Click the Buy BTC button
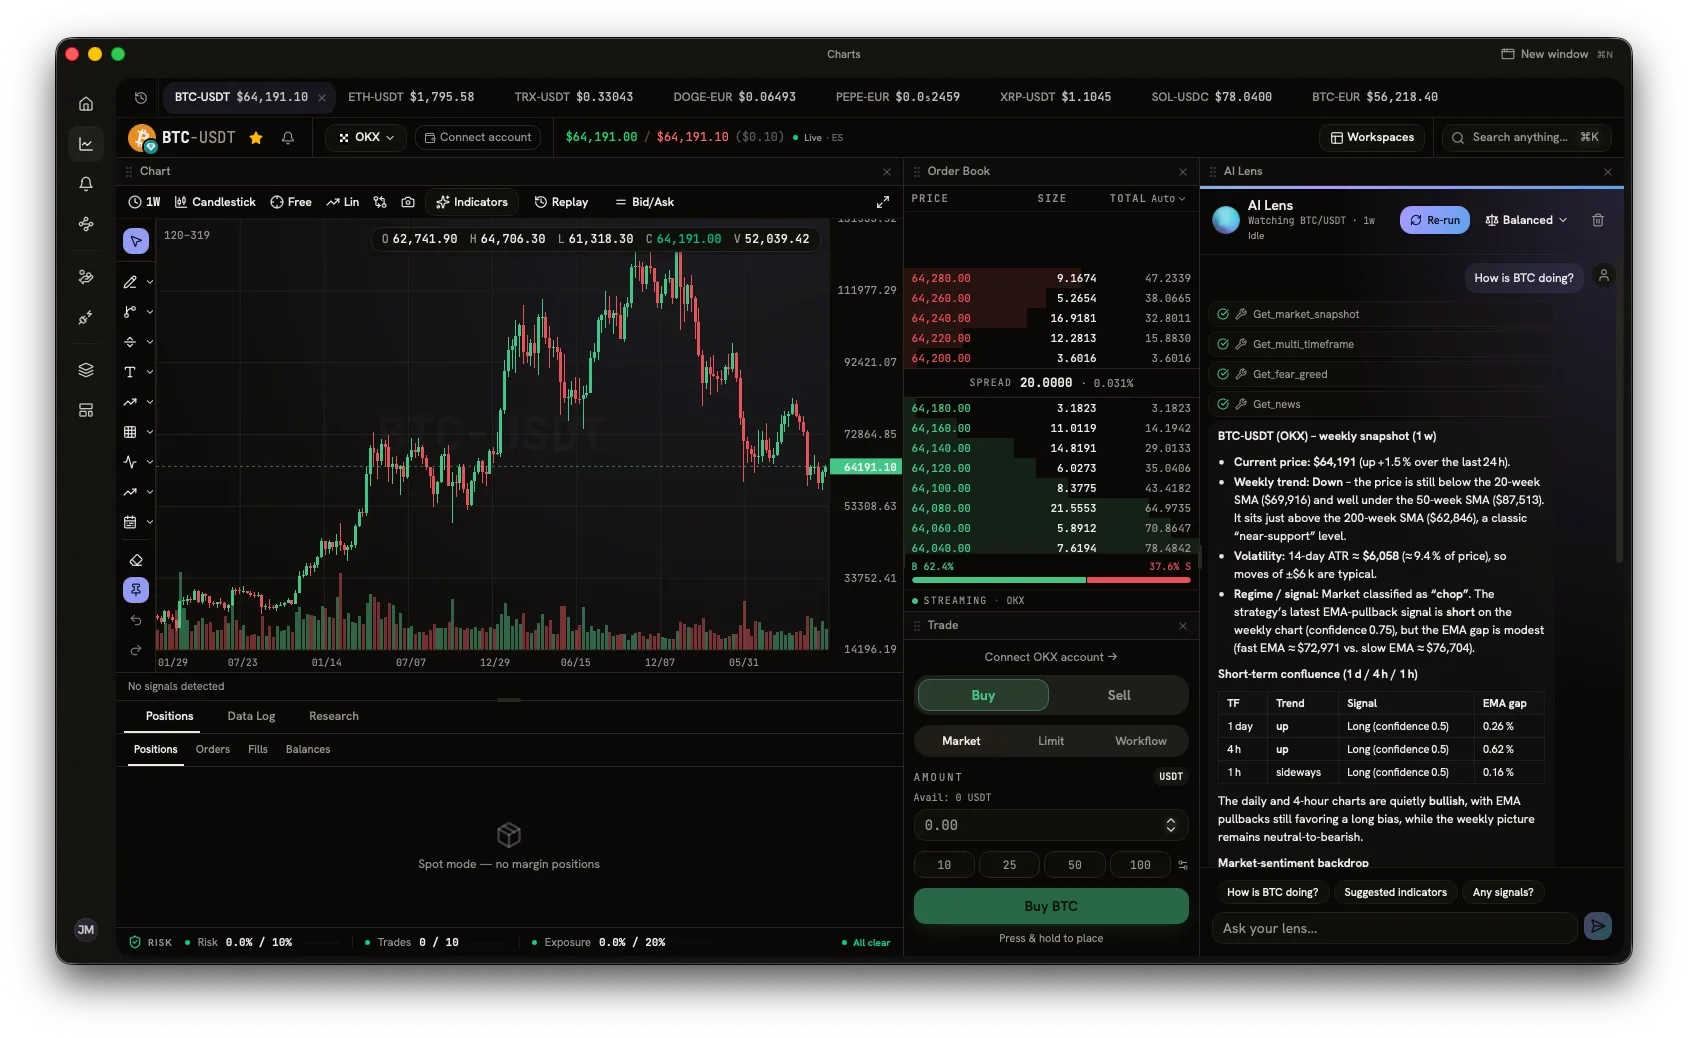This screenshot has width=1688, height=1038. (x=1051, y=906)
